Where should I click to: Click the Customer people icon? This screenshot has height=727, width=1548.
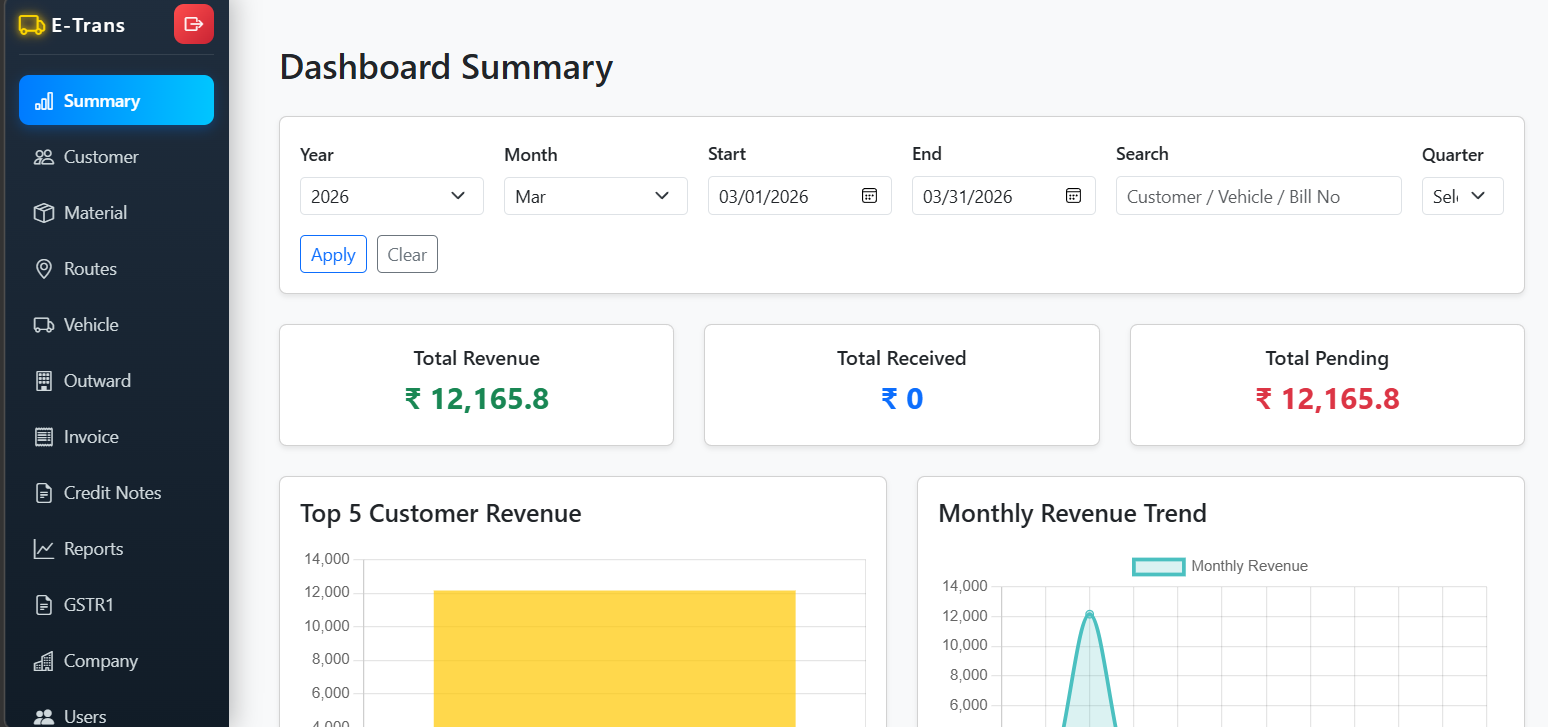[x=44, y=157]
